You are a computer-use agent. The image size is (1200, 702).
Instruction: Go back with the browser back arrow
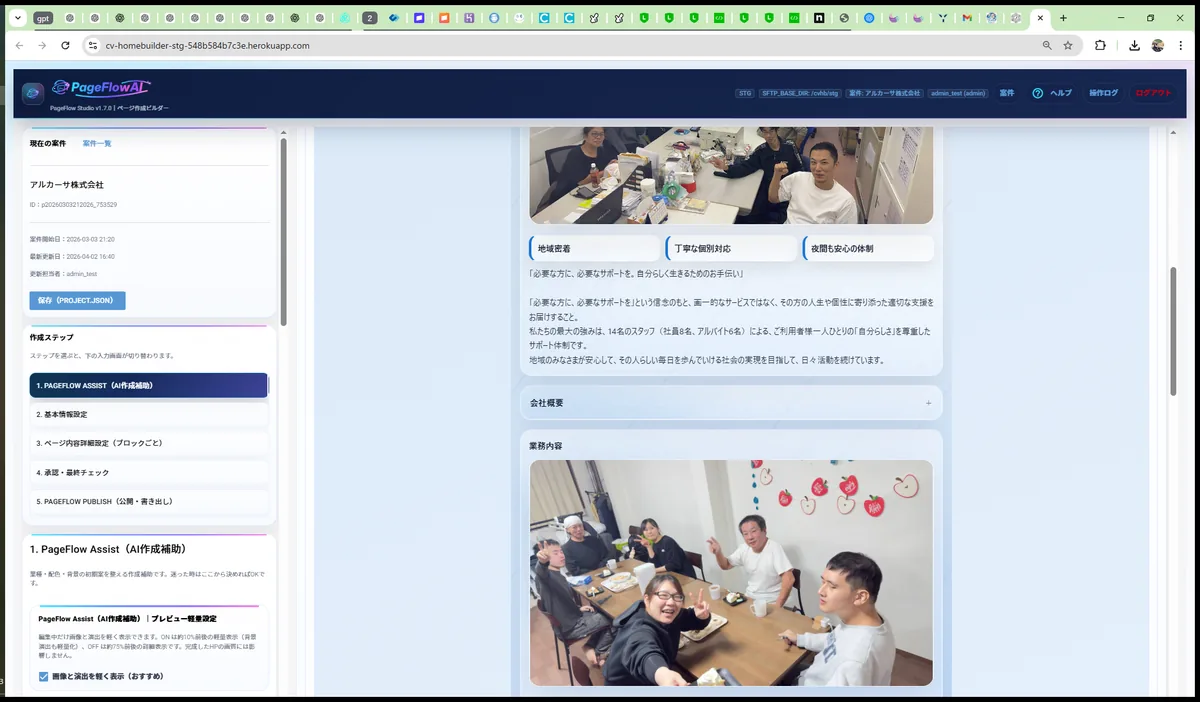coord(19,45)
